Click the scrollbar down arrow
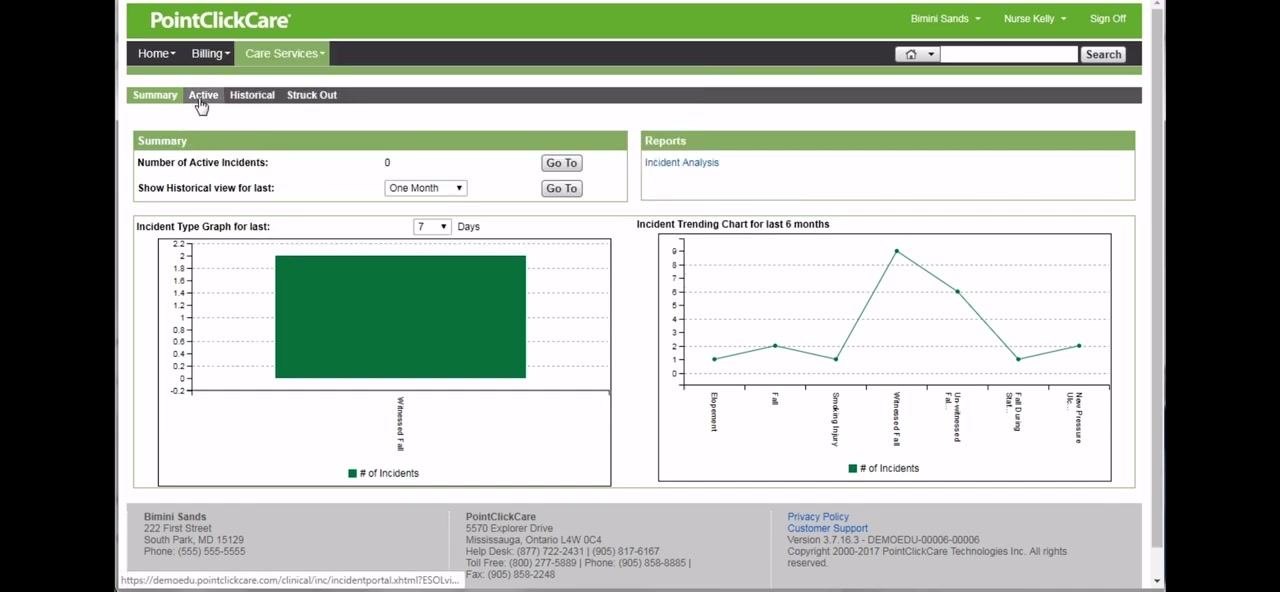Screen dimensions: 1280x592 click(1157, 581)
